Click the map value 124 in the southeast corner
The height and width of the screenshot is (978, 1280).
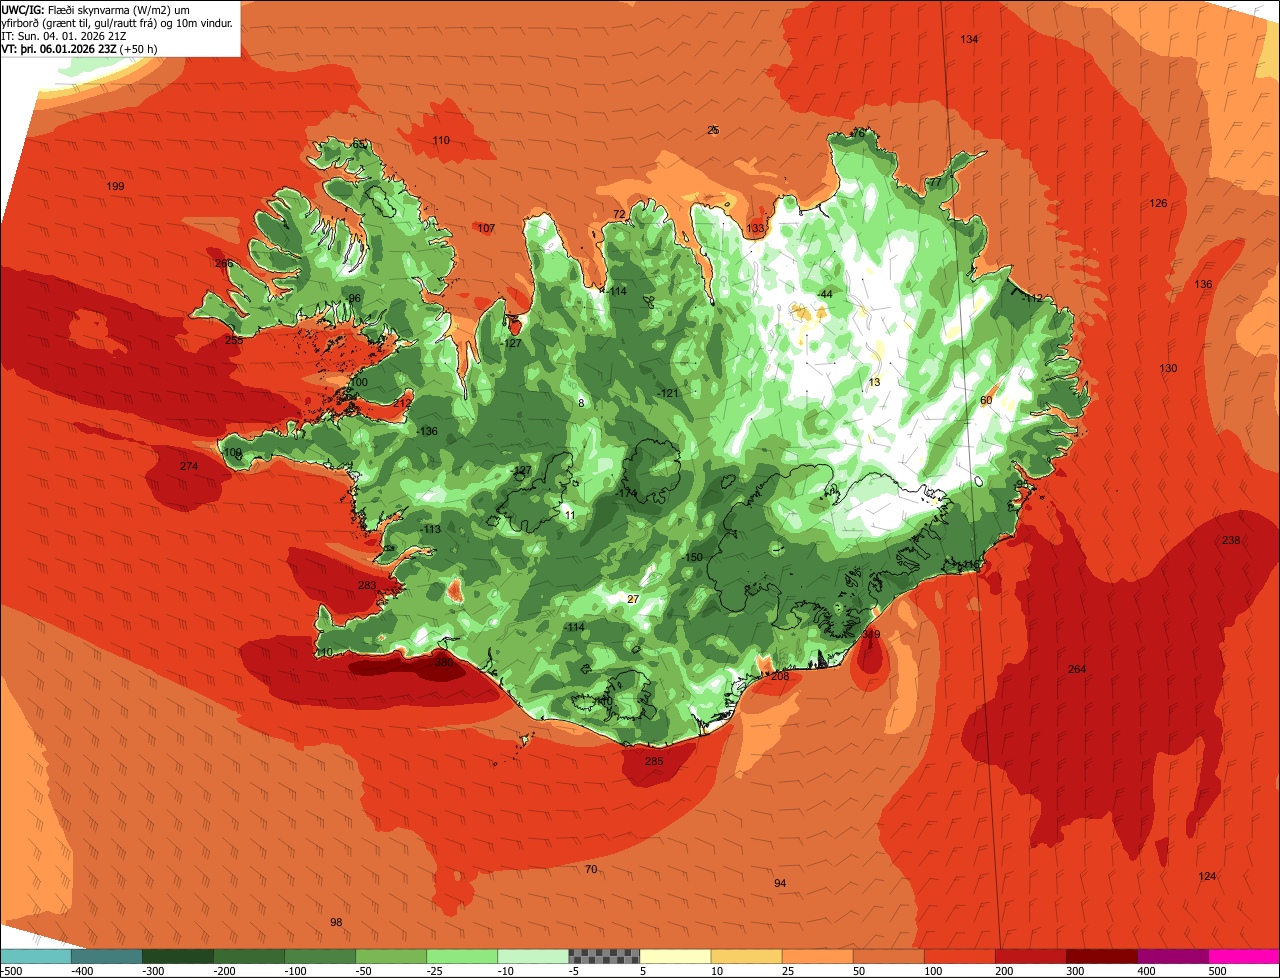coord(1207,876)
